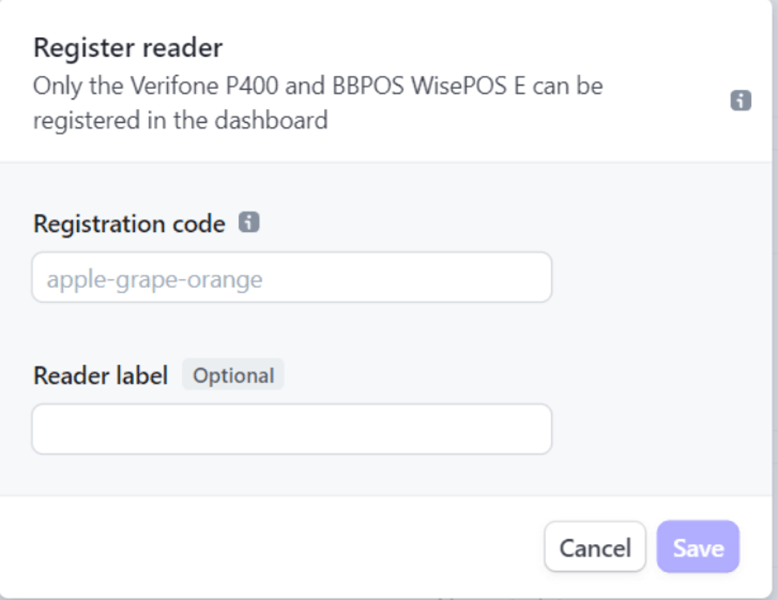778x600 pixels.
Task: Click the 'registered in the dashboard' line
Action: 180,121
